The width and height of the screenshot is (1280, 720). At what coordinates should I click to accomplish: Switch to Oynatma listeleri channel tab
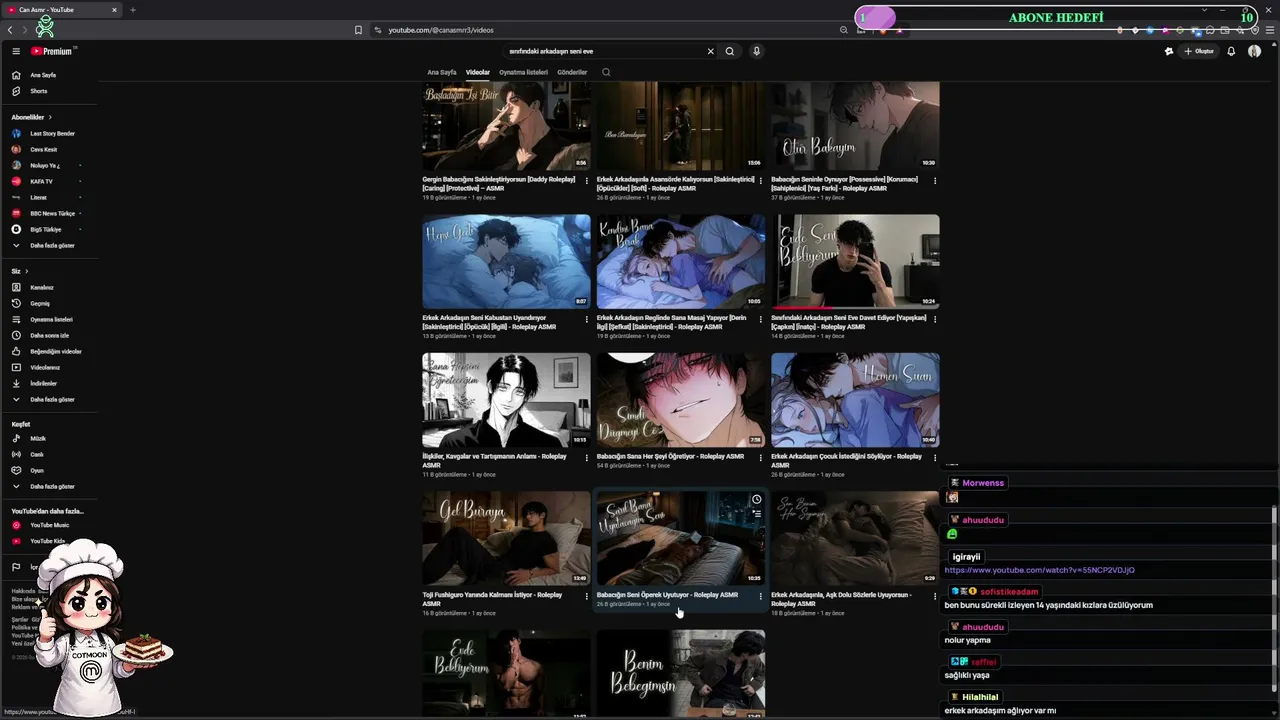(524, 72)
